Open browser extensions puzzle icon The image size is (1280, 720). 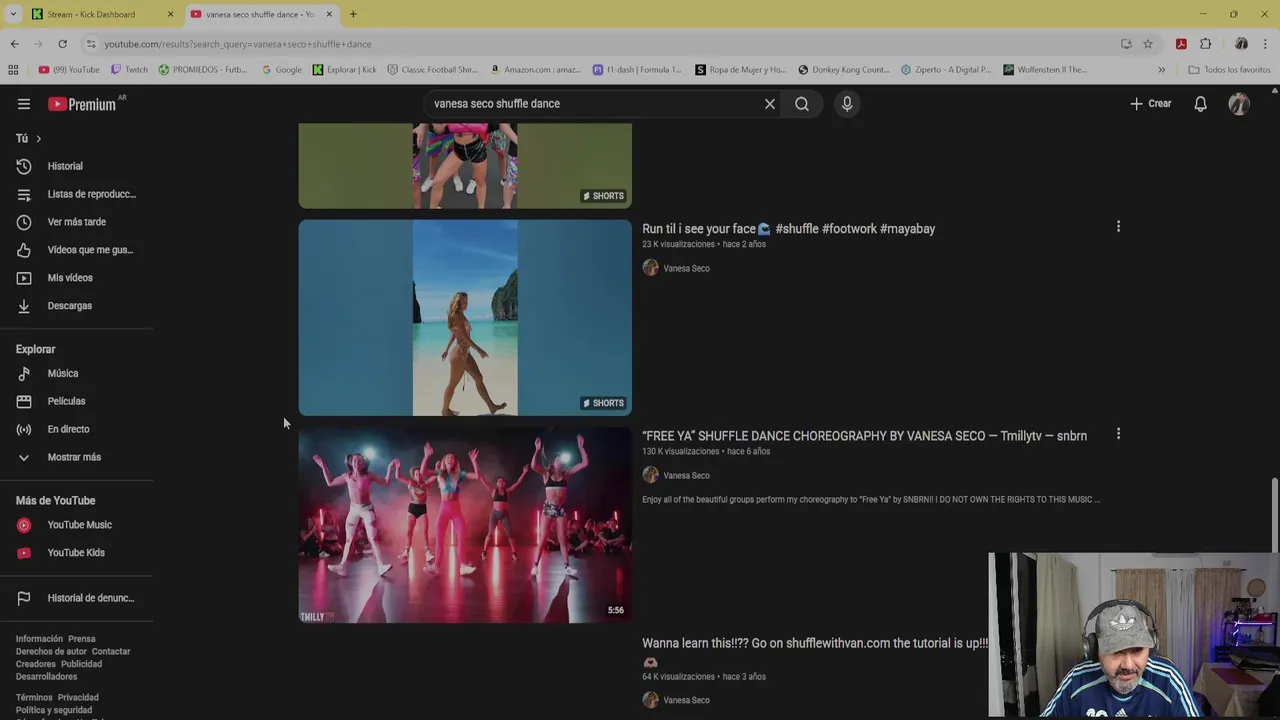click(x=1205, y=44)
